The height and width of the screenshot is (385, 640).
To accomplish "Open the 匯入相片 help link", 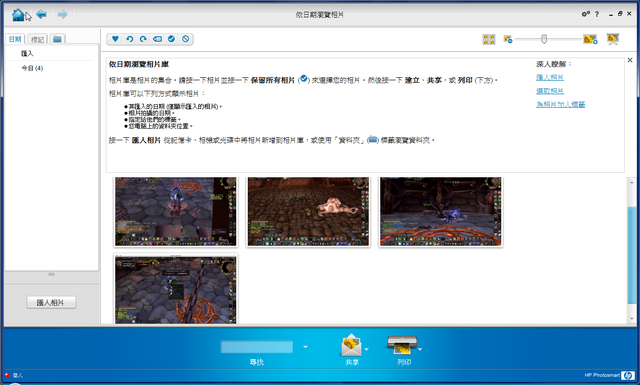I will pyautogui.click(x=550, y=77).
